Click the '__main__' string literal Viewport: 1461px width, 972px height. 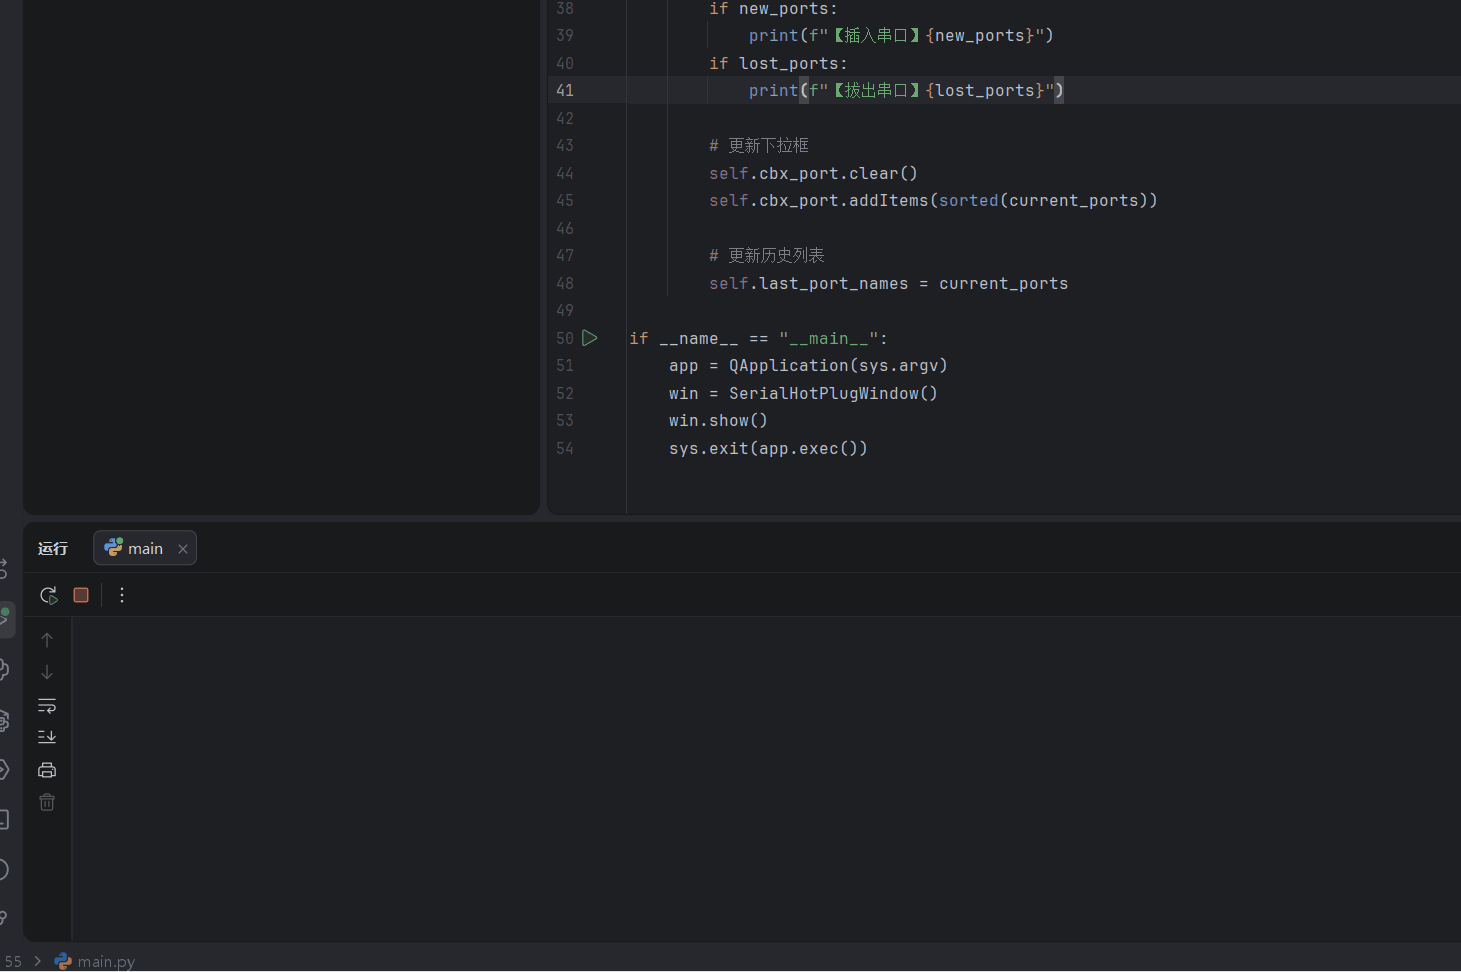[828, 339]
